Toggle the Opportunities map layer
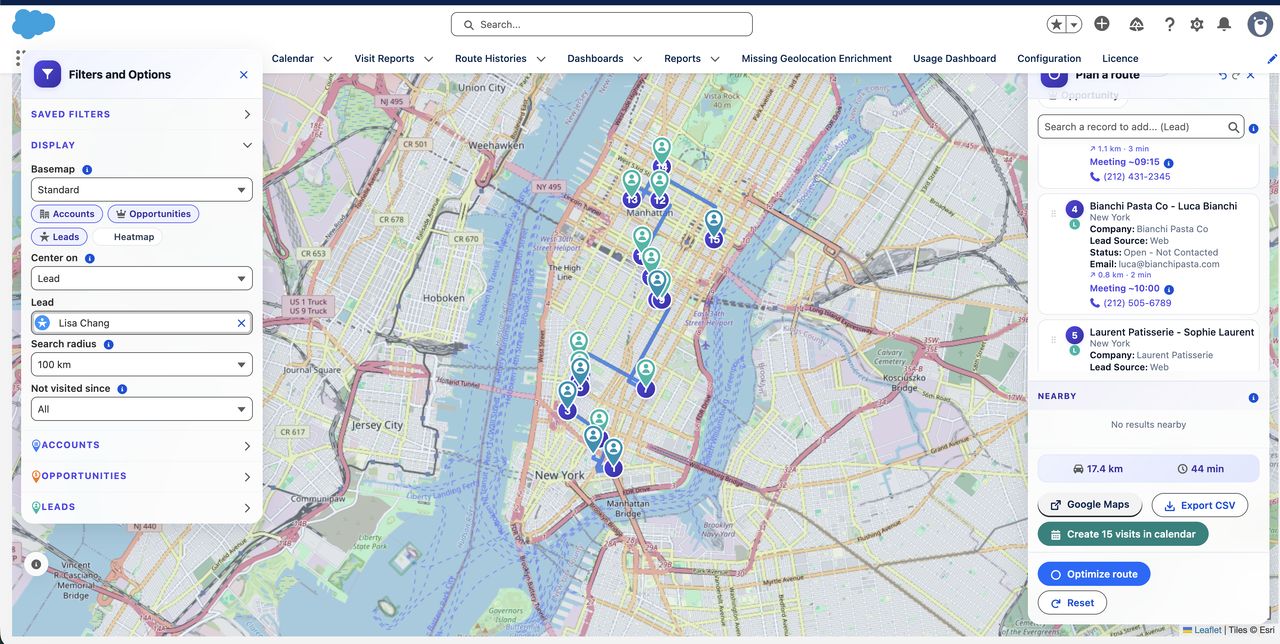This screenshot has height=644, width=1280. (153, 213)
